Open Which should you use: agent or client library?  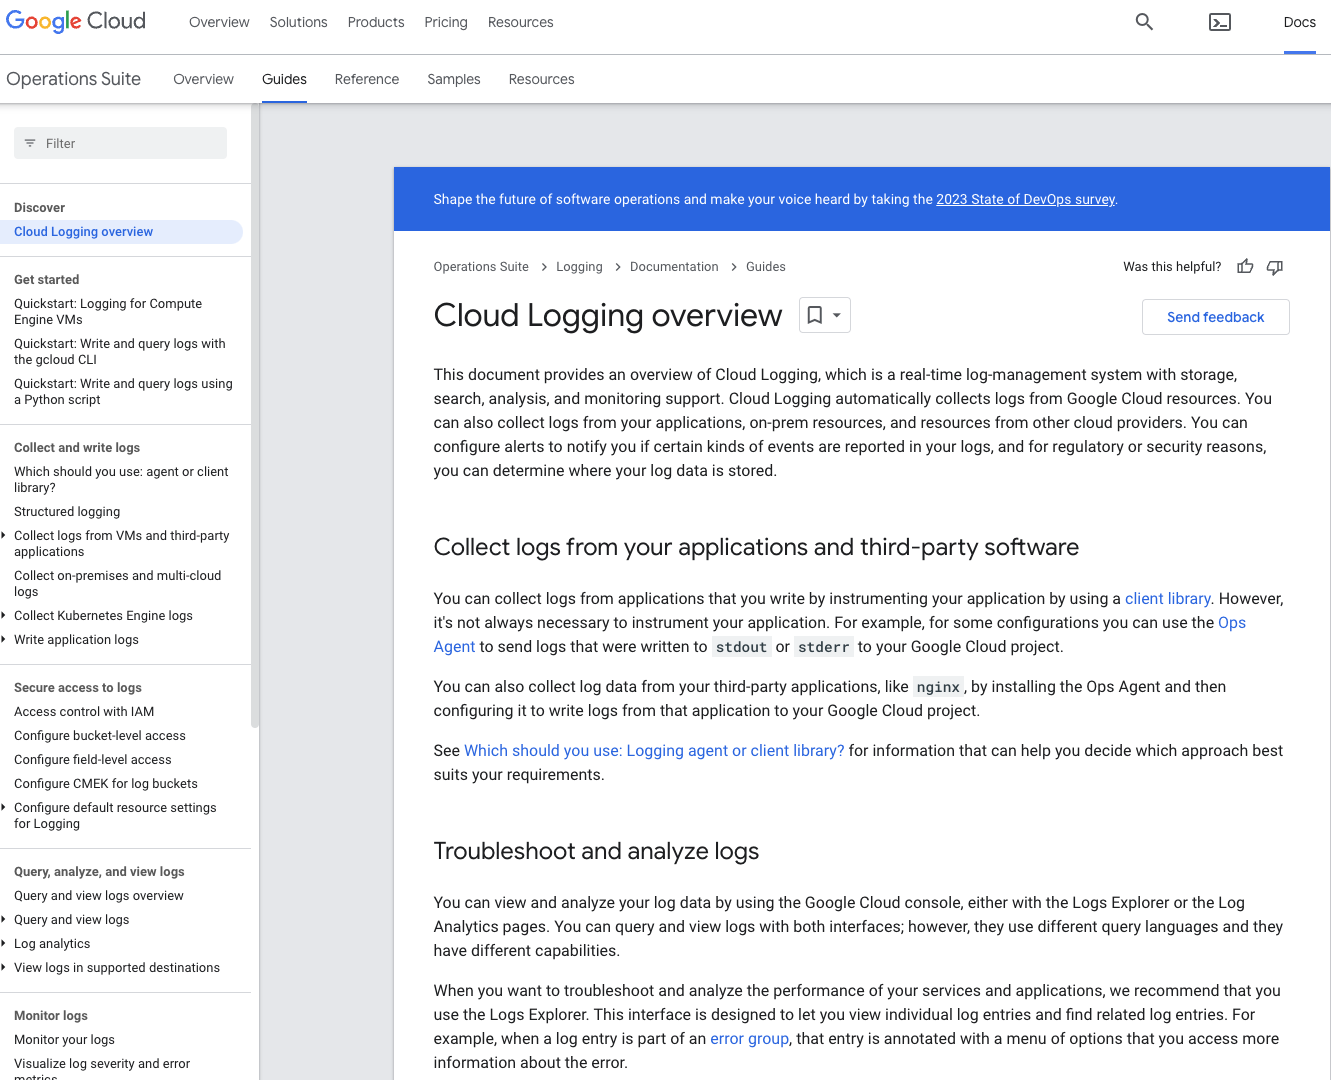click(121, 480)
